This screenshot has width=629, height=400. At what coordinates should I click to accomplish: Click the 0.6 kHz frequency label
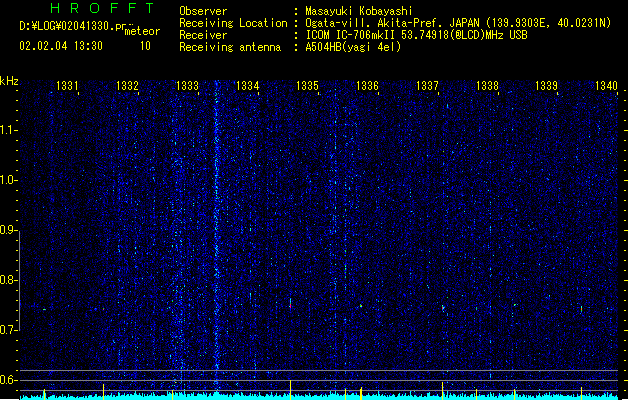(8, 380)
